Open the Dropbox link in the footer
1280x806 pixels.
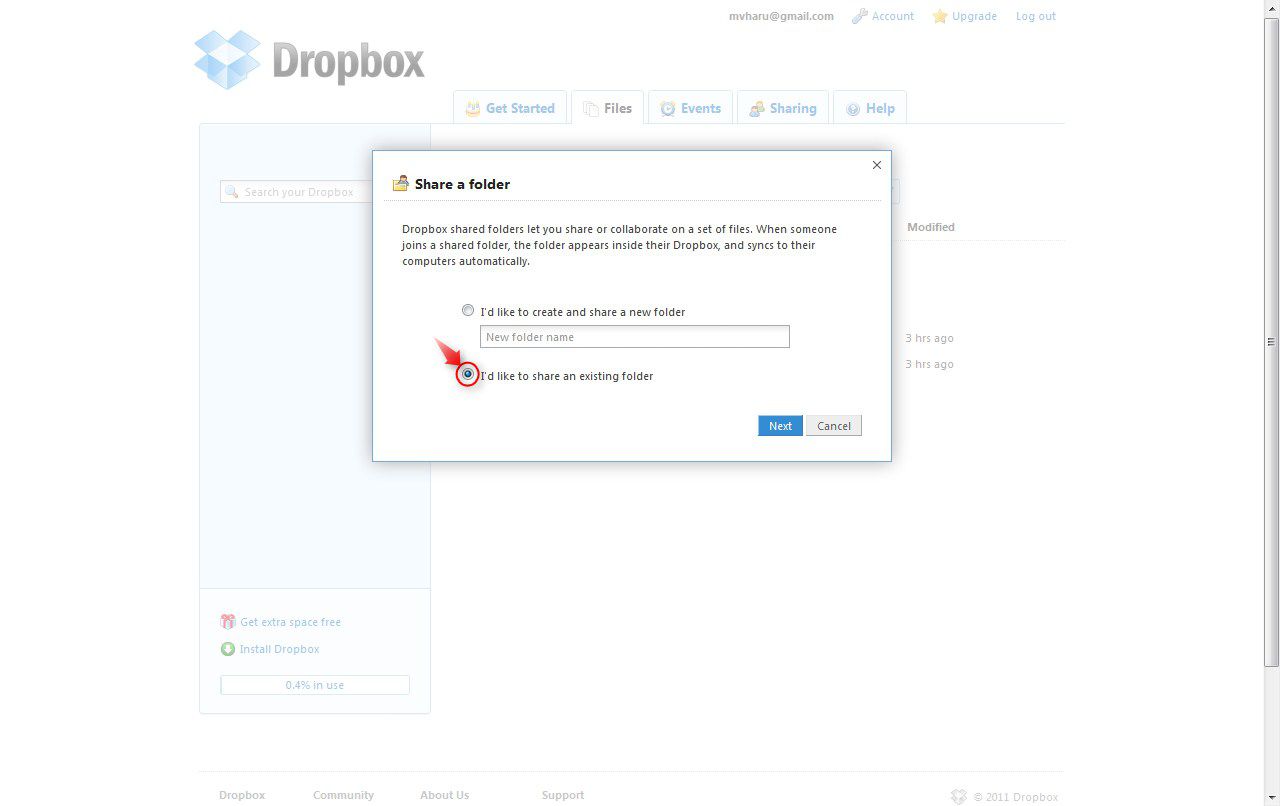pyautogui.click(x=242, y=795)
